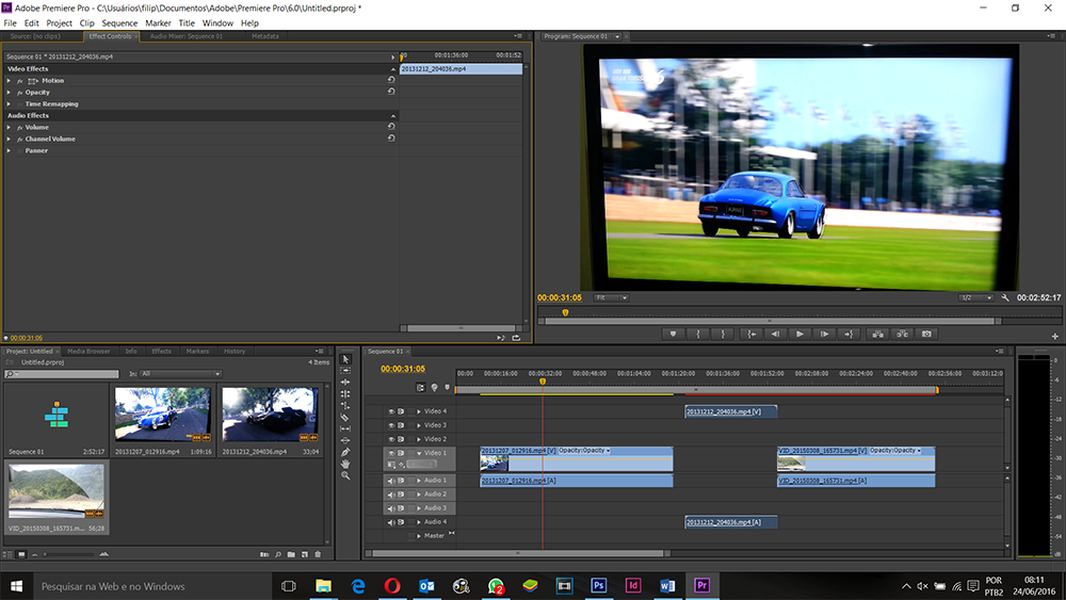1066x600 pixels.
Task: Open Program Monitor settings wrench
Action: [x=1005, y=298]
